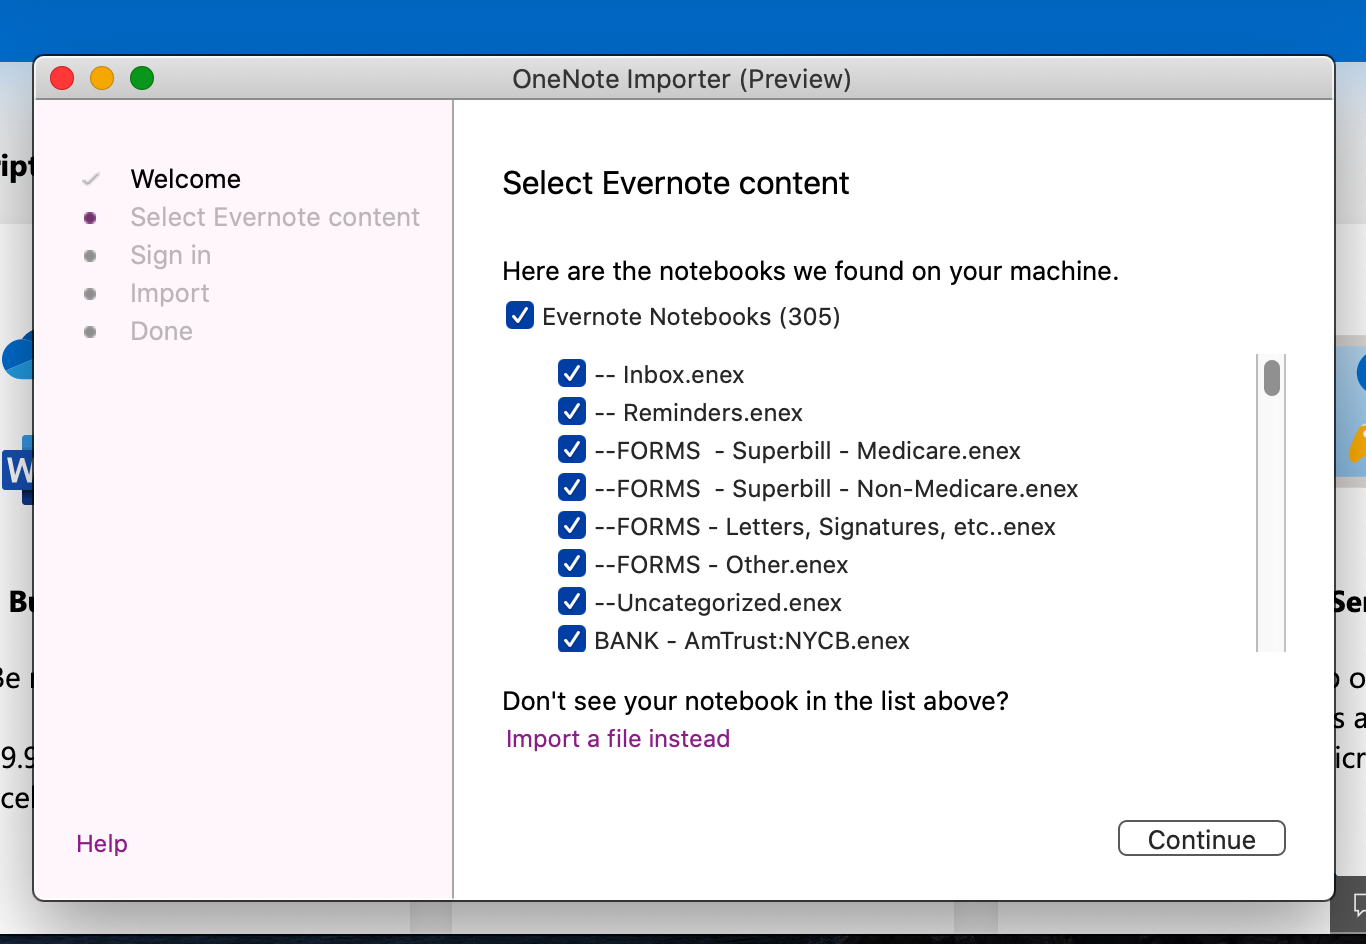Uncheck the --Uncategorized.enex checkbox
The height and width of the screenshot is (944, 1366).
(x=572, y=601)
